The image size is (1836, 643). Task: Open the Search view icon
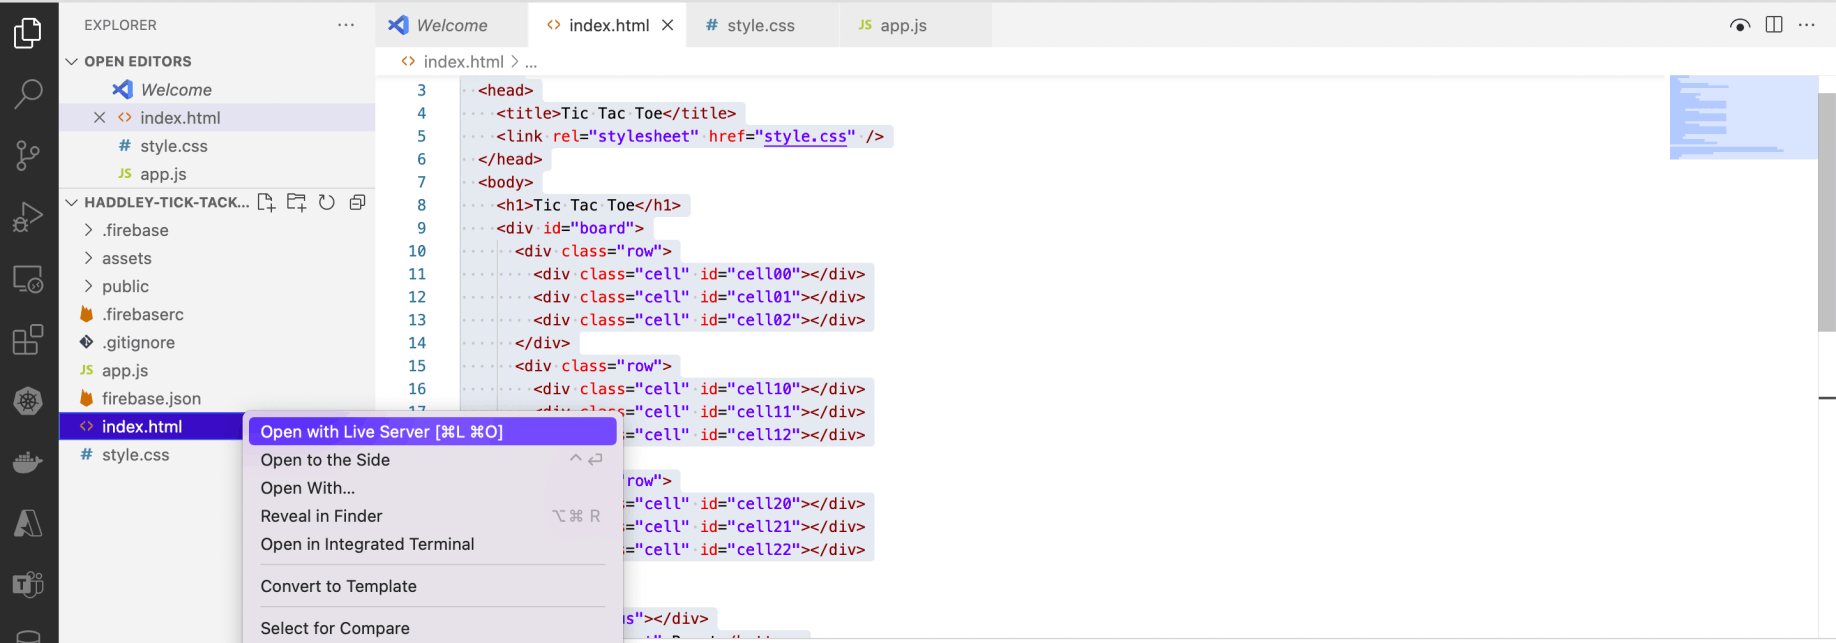(x=28, y=94)
